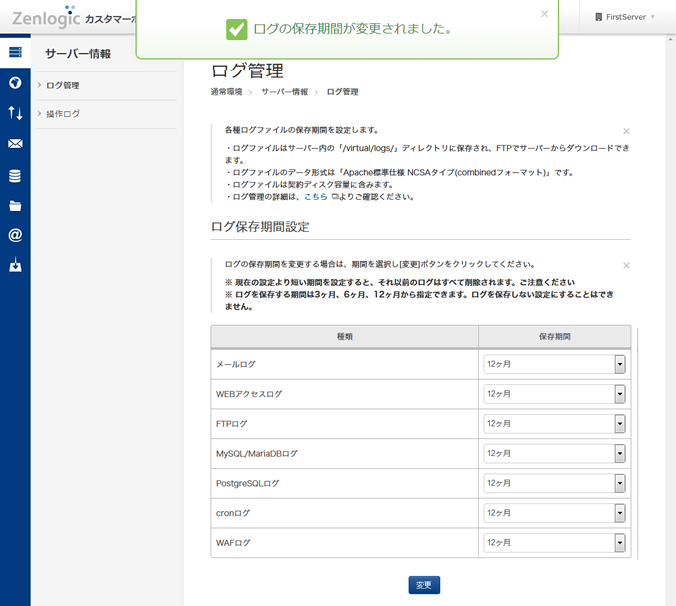The height and width of the screenshot is (606, 676).
Task: Open the メールログ retention period dropdown
Action: tap(555, 365)
